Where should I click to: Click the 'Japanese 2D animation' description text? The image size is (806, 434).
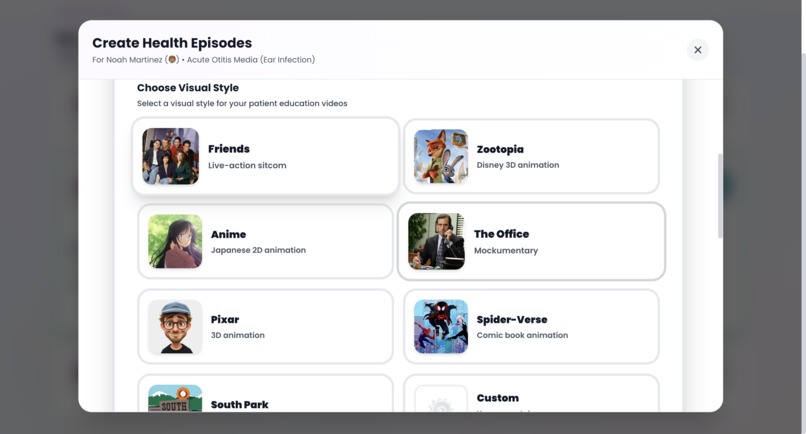258,250
